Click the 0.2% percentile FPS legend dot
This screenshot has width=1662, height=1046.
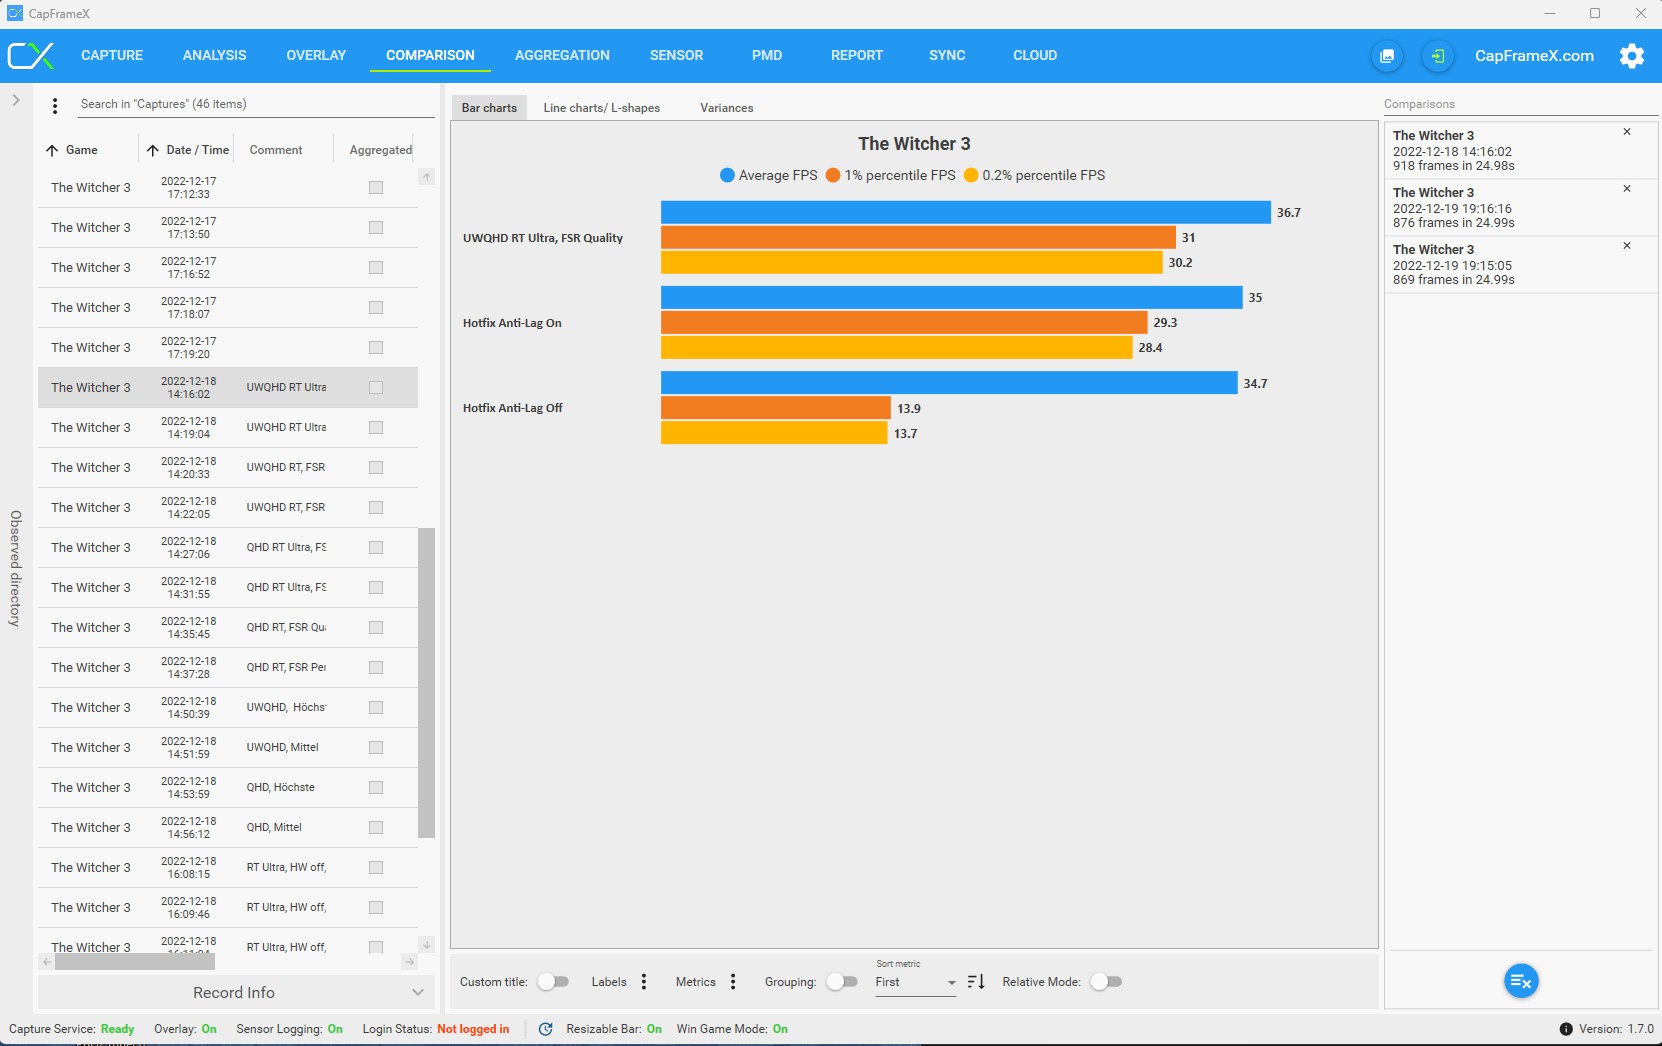(x=970, y=175)
